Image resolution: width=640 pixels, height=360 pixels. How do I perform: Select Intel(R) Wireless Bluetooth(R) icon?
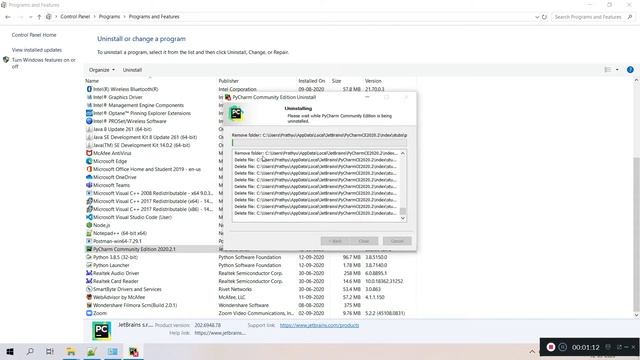(x=89, y=89)
